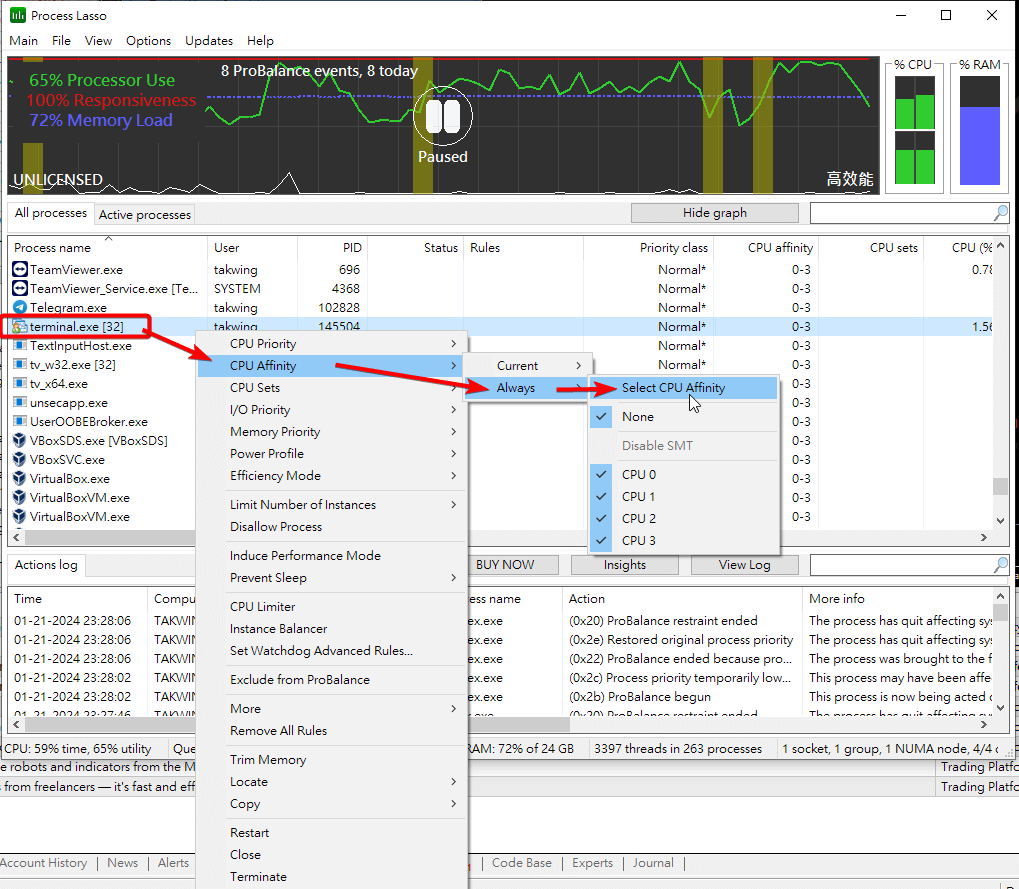Open the Main menu

tap(23, 40)
